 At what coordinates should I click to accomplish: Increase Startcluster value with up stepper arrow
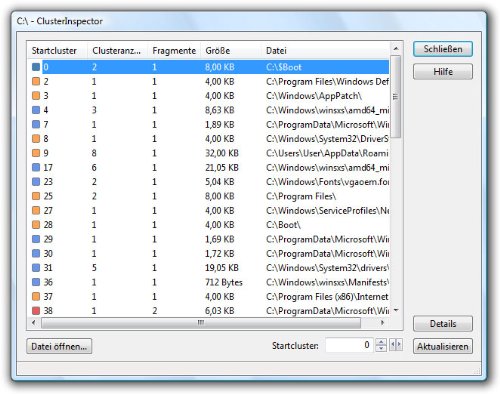point(381,342)
